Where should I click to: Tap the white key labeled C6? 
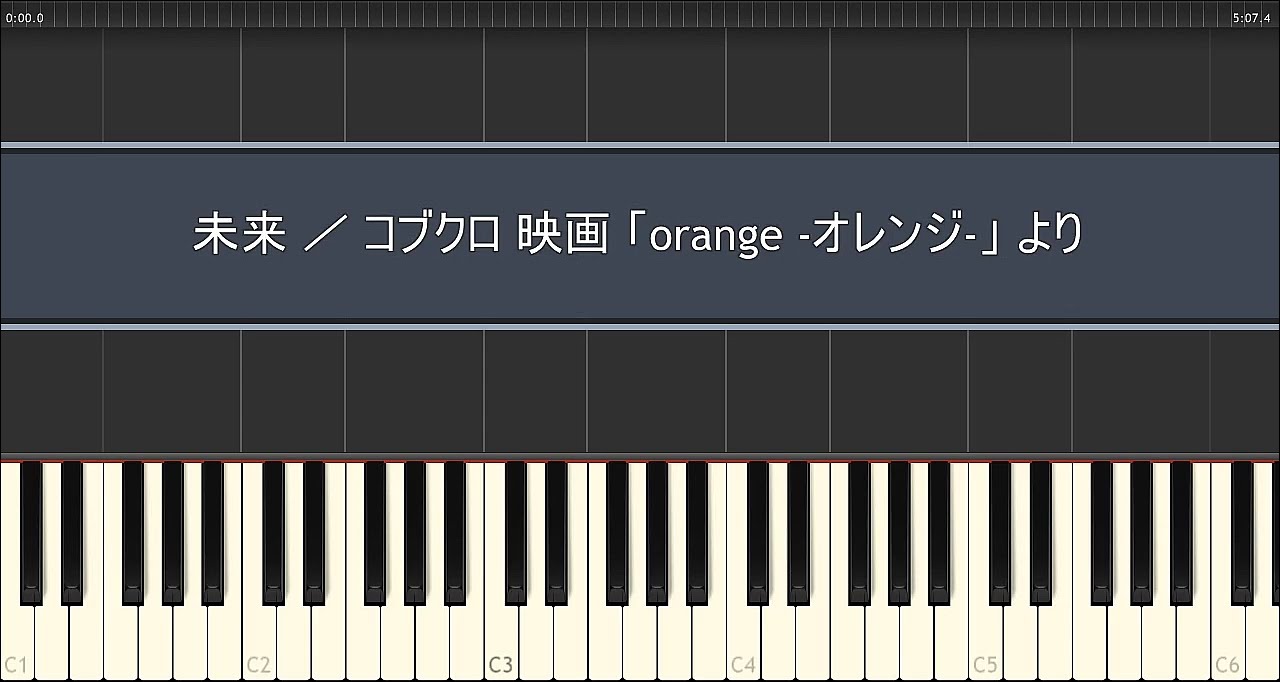(1227, 640)
